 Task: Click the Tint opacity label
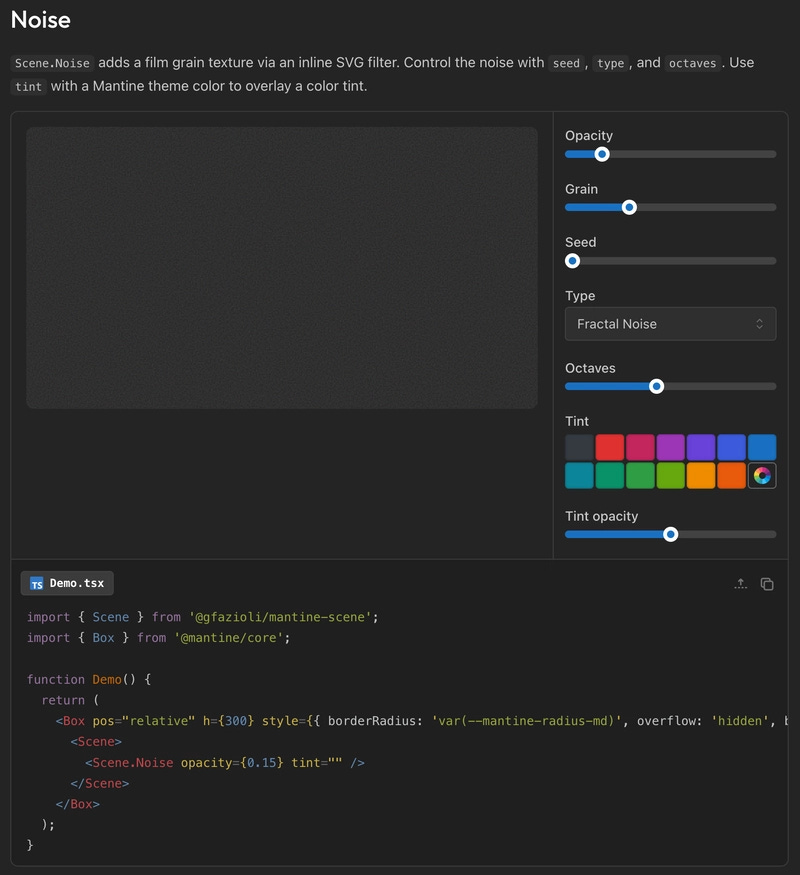point(601,516)
